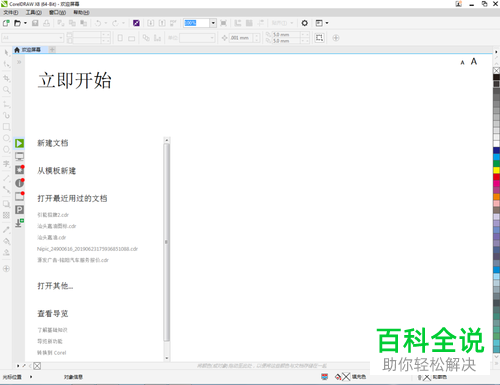500x385 pixels.
Task: Pick the green swatch in color palette
Action: 497,163
